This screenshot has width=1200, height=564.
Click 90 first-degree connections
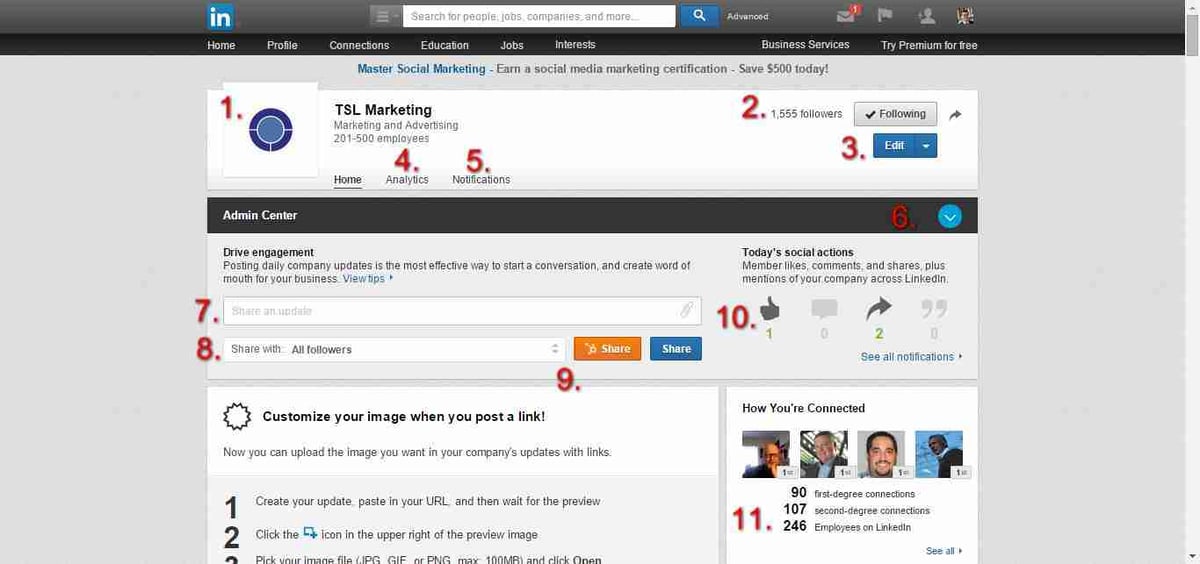[x=852, y=493]
